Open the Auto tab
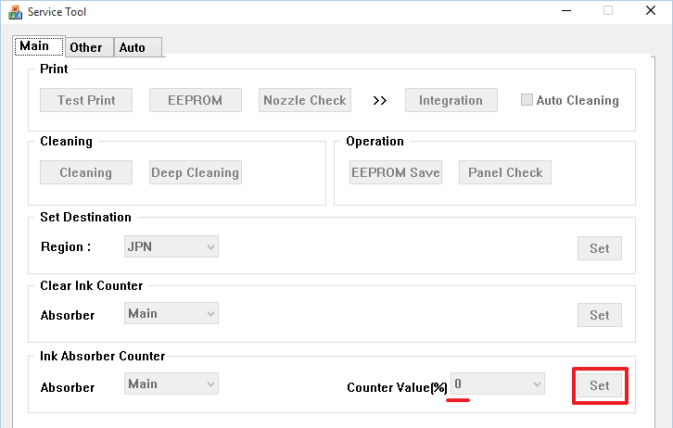The image size is (673, 428). point(132,47)
